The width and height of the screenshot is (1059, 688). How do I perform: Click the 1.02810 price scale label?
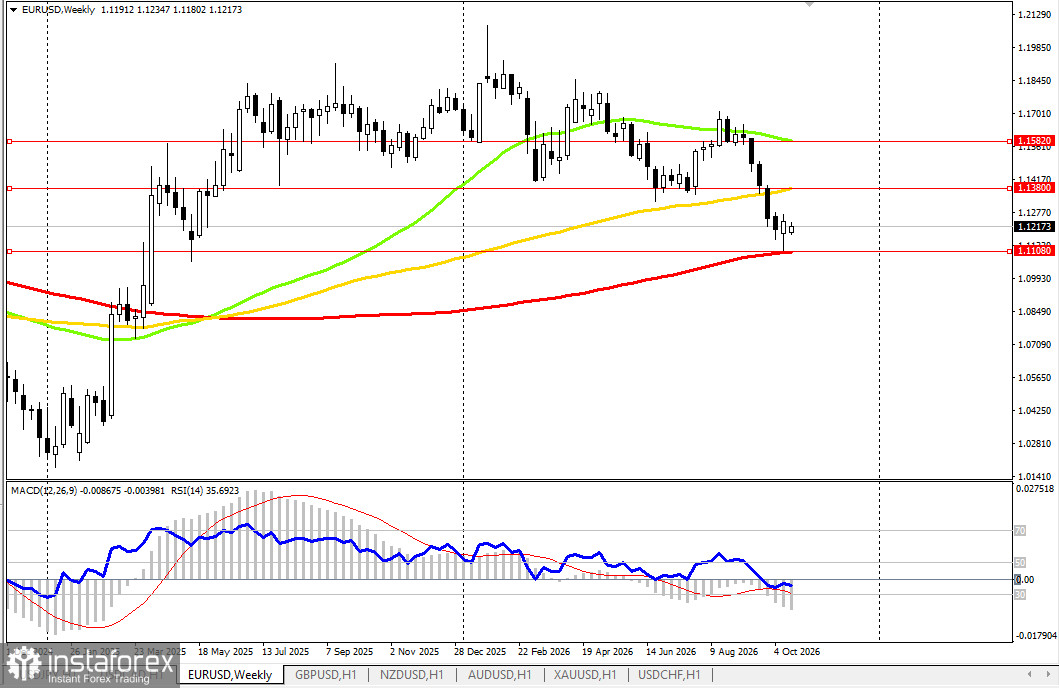coord(1034,444)
